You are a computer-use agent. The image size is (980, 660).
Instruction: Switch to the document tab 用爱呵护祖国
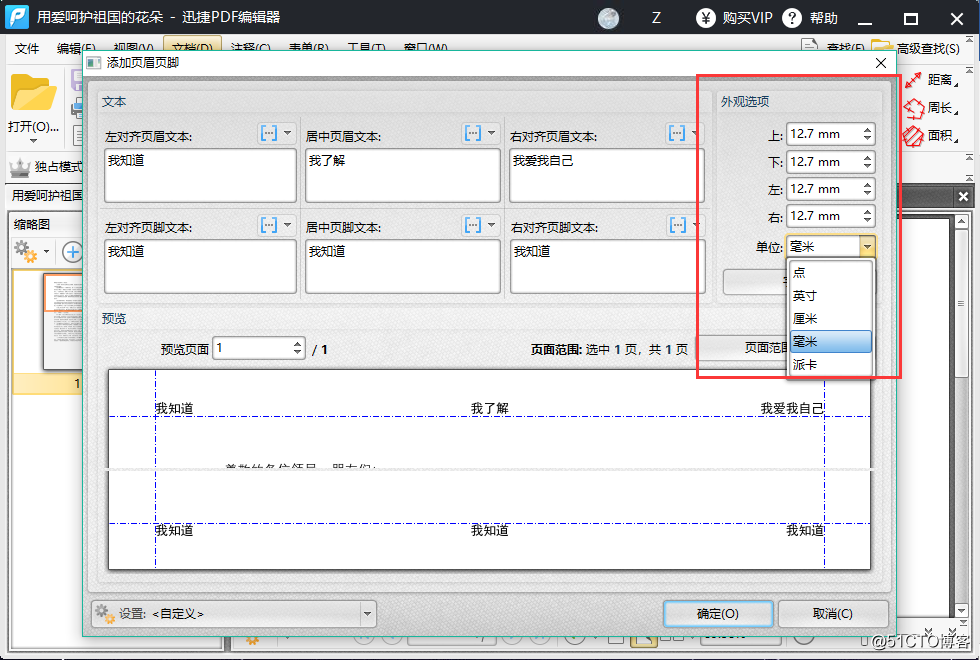point(48,196)
